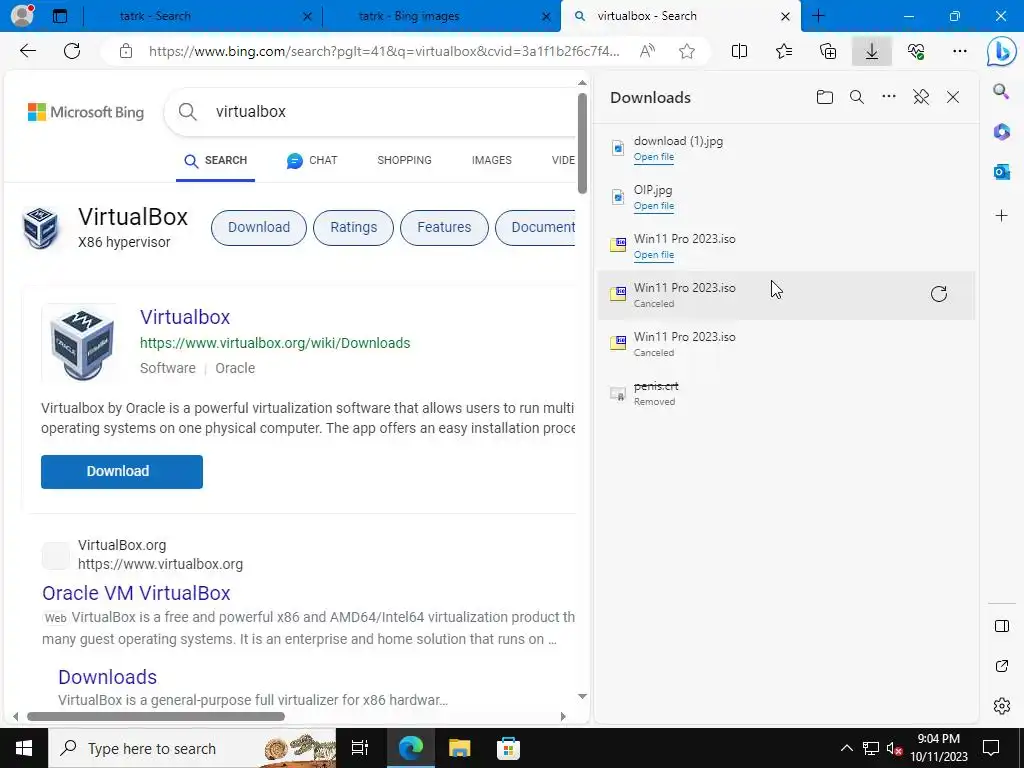Activate Read aloud icon in address bar
The image size is (1024, 768).
(x=647, y=51)
